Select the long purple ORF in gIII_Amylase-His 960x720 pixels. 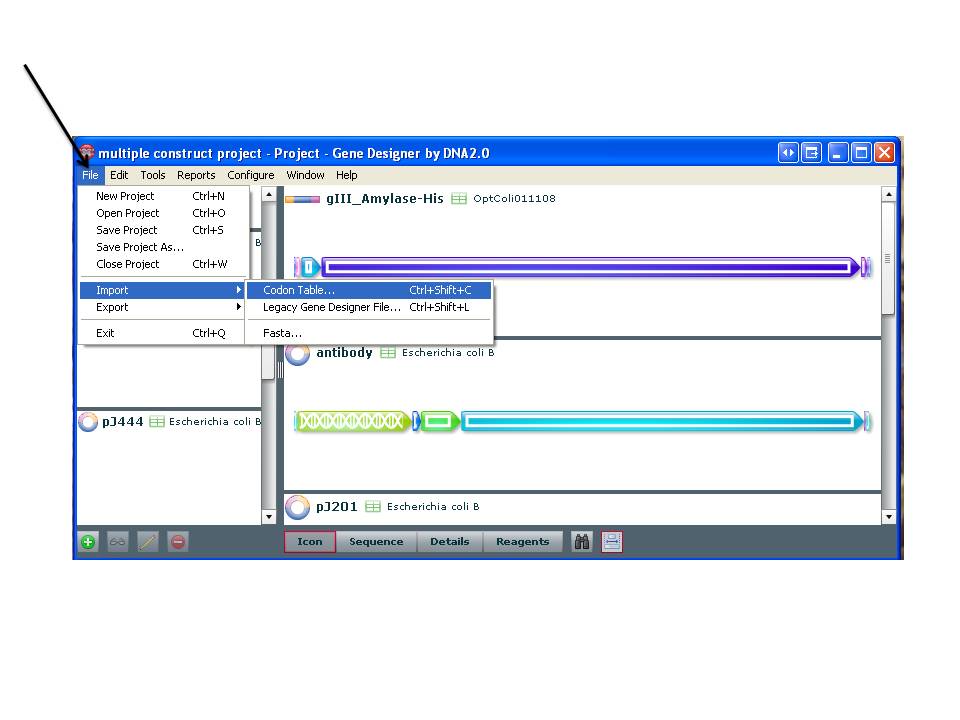point(591,267)
